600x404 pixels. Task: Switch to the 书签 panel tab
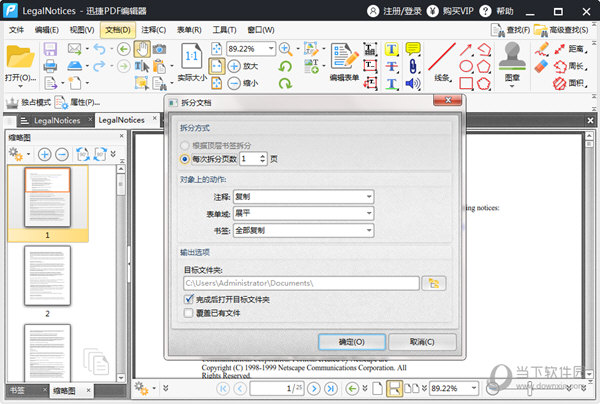tap(18, 390)
